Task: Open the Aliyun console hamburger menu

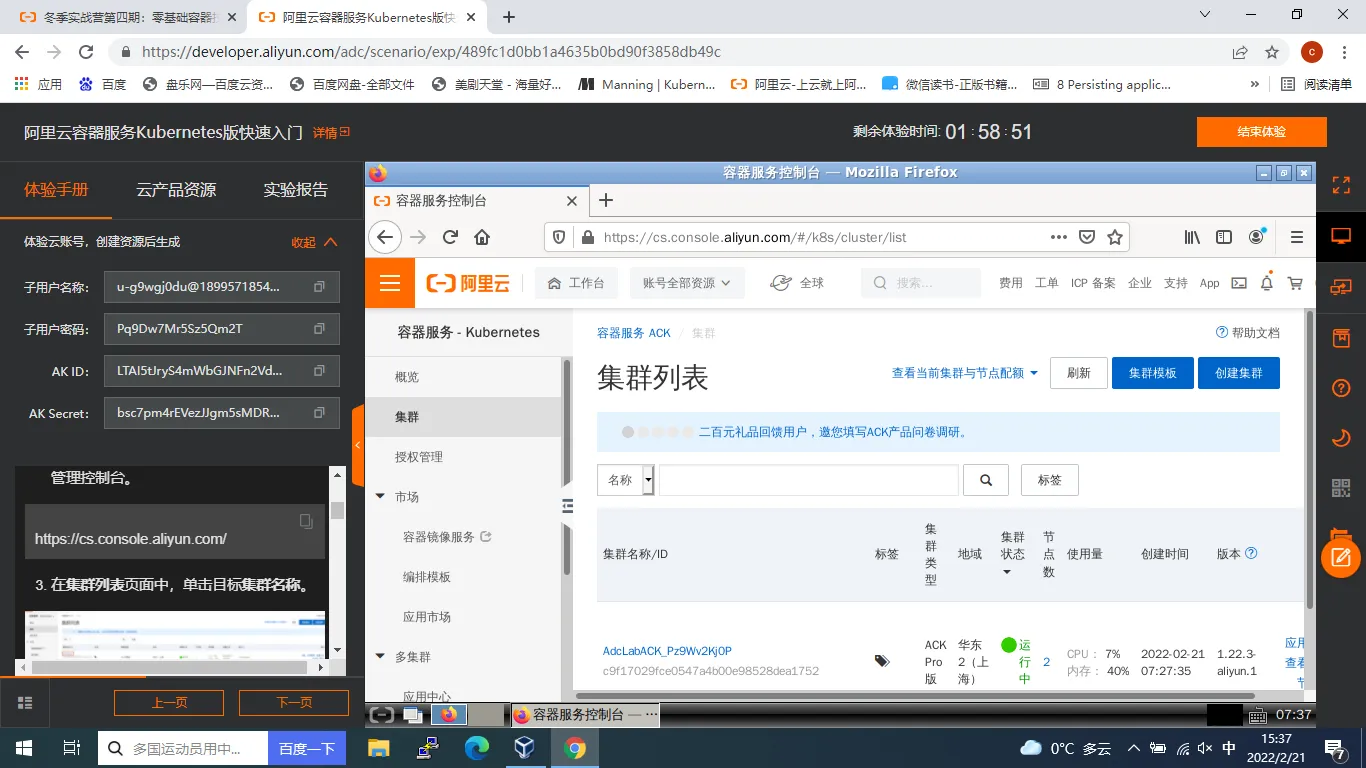Action: click(389, 283)
